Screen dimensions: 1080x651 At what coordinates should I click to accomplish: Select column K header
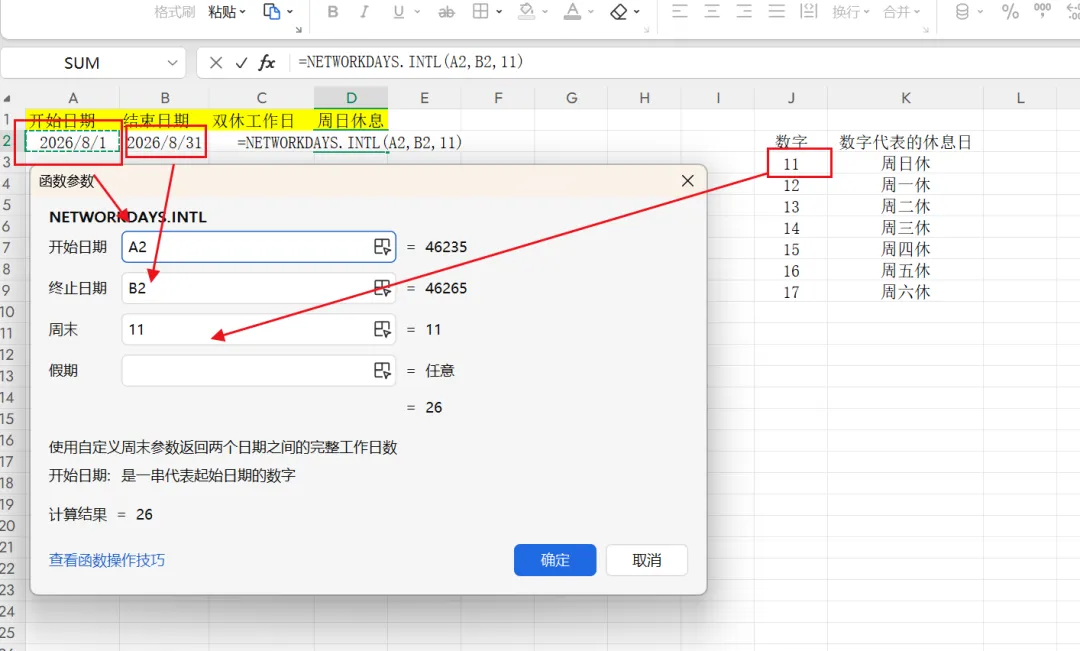click(906, 98)
